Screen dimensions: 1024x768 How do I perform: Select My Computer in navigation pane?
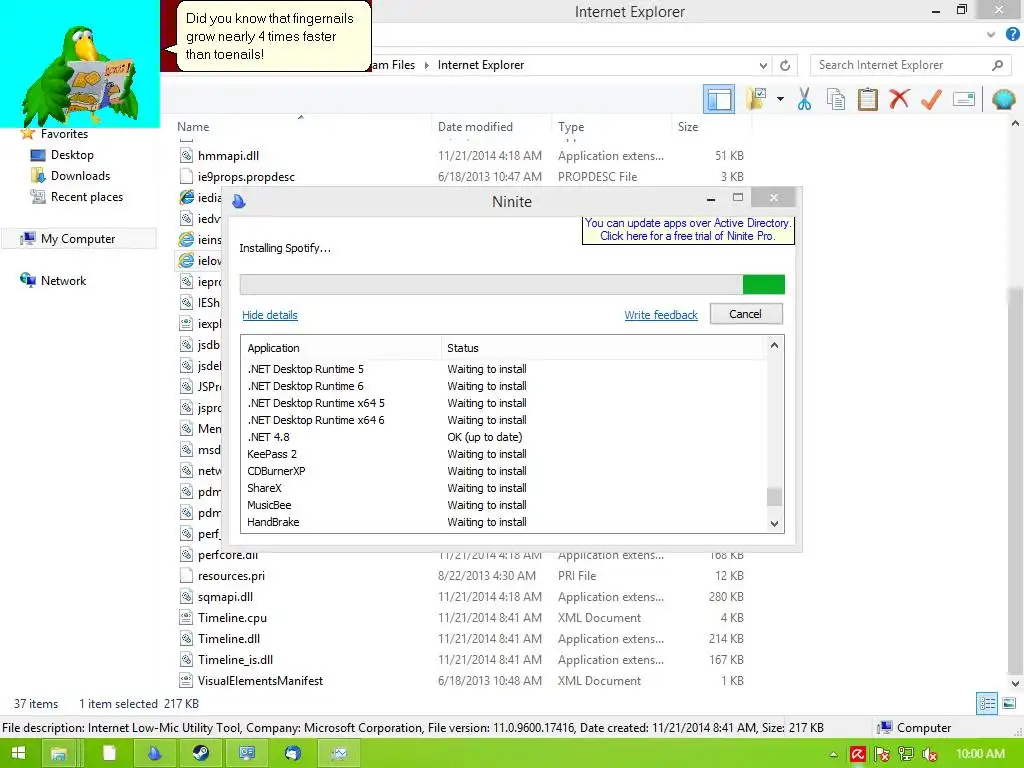tap(78, 238)
